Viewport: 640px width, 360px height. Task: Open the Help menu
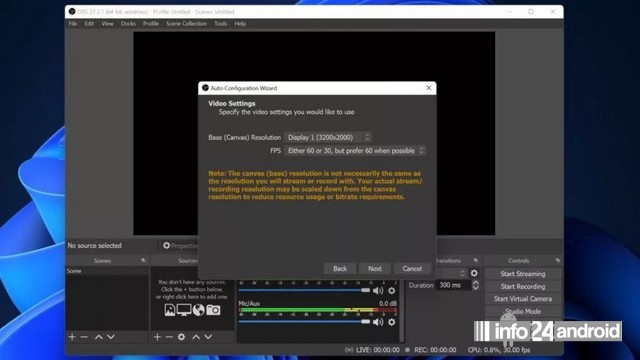tap(240, 24)
